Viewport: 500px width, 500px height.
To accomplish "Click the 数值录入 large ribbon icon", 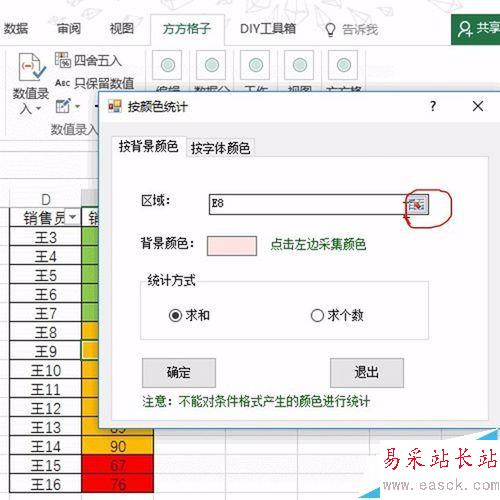I will (31, 67).
